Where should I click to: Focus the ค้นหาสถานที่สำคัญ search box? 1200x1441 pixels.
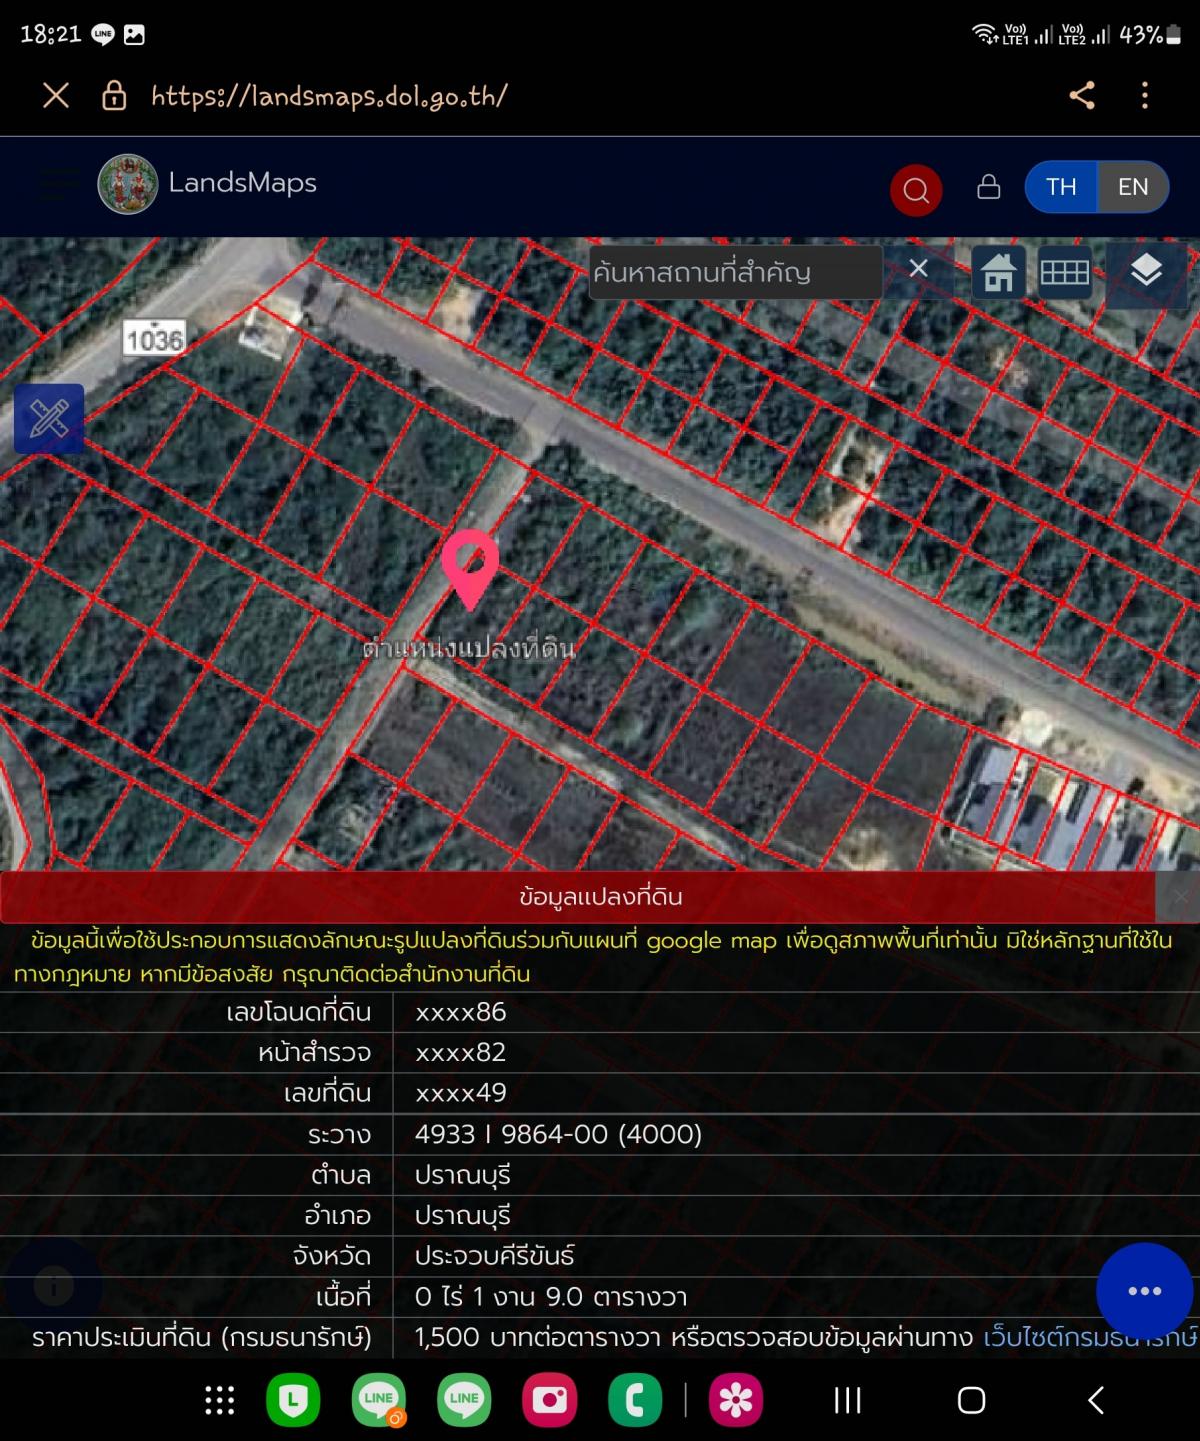[735, 272]
